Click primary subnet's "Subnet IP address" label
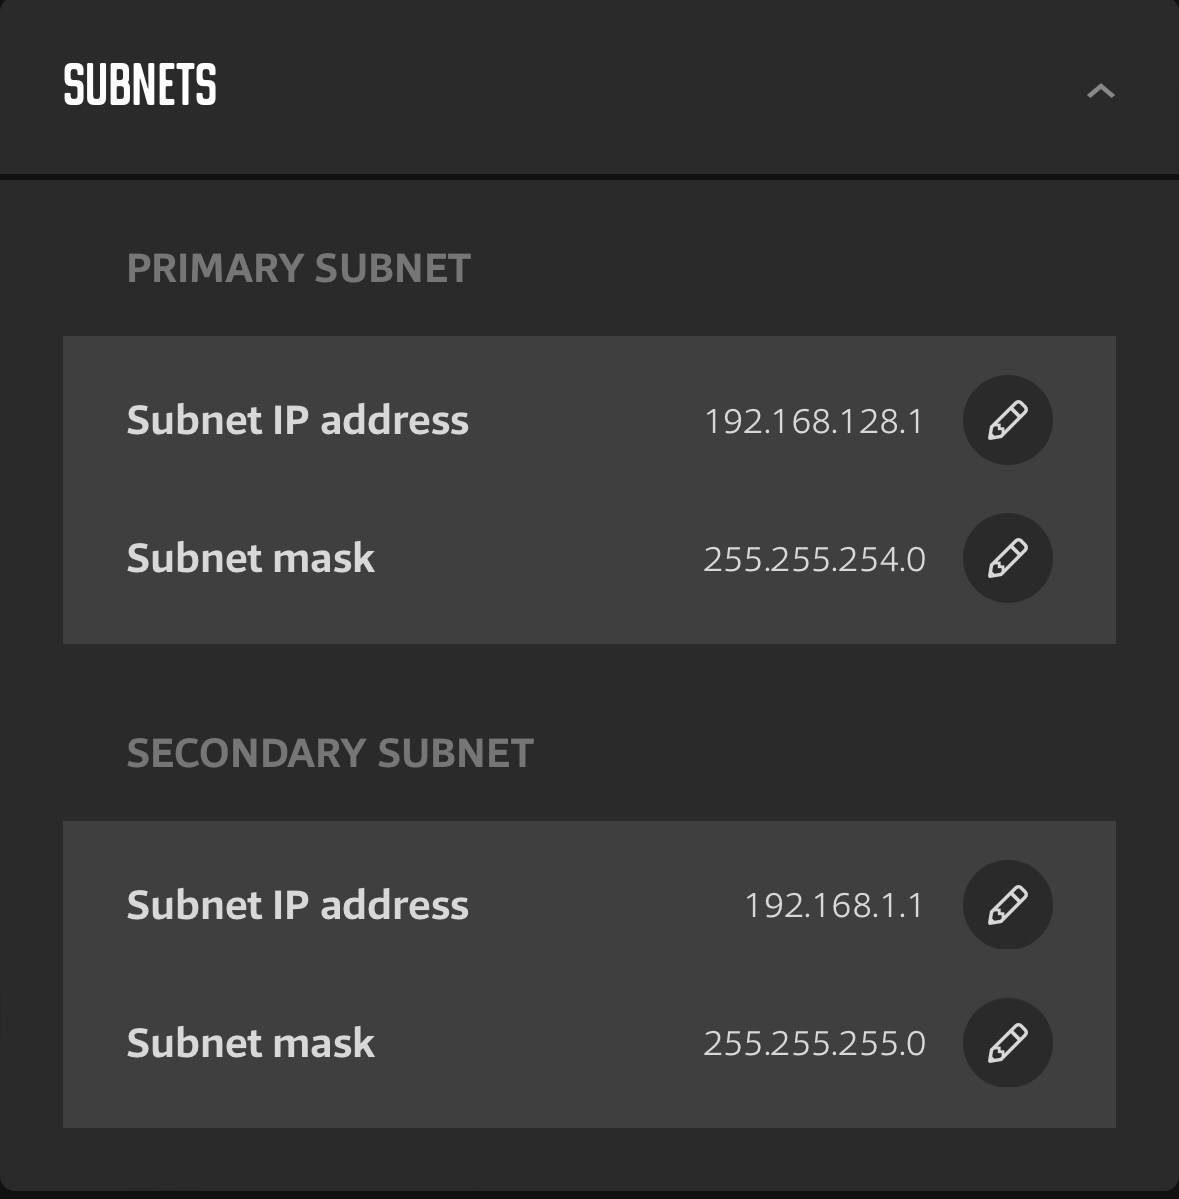Image resolution: width=1179 pixels, height=1199 pixels. point(297,420)
